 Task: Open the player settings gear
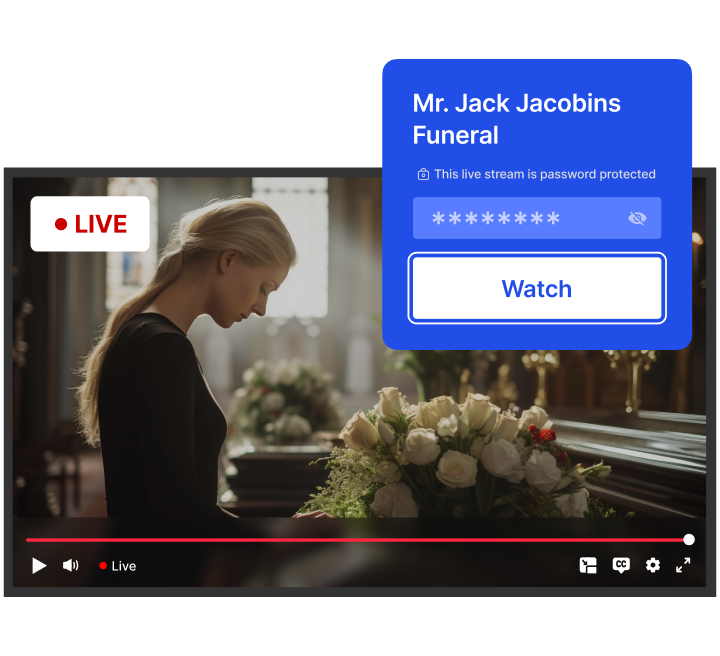652,565
